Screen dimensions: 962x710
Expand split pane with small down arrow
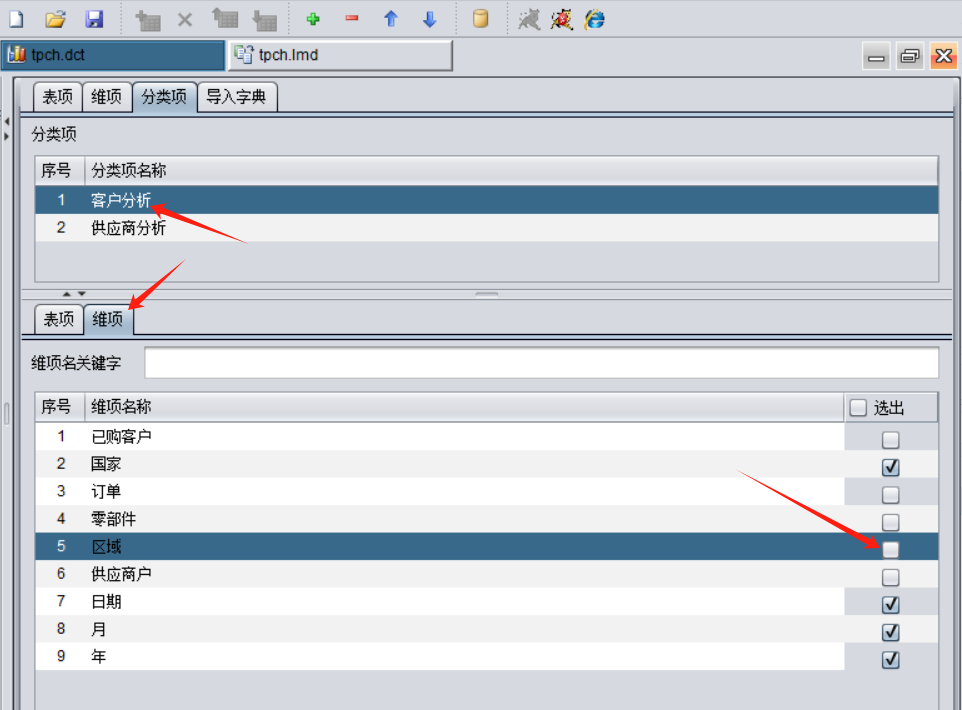(x=82, y=294)
